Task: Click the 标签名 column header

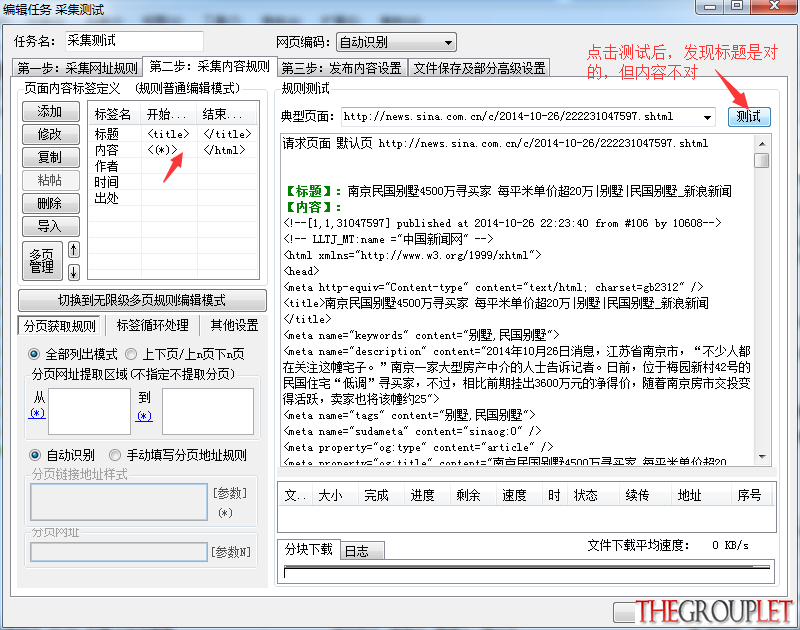Action: tap(115, 114)
